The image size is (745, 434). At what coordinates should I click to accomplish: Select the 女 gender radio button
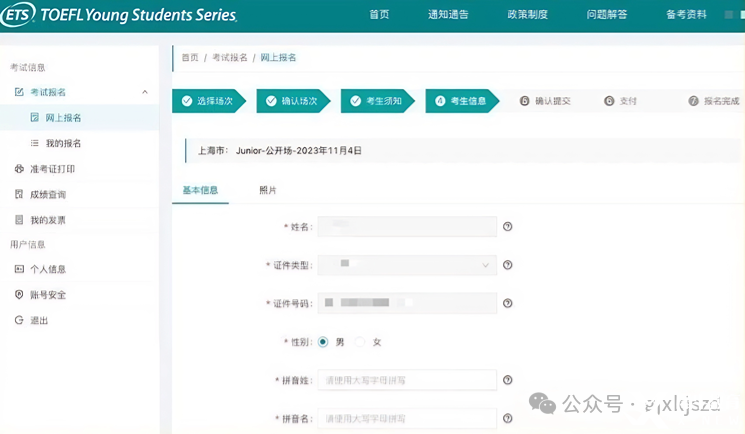pos(360,342)
